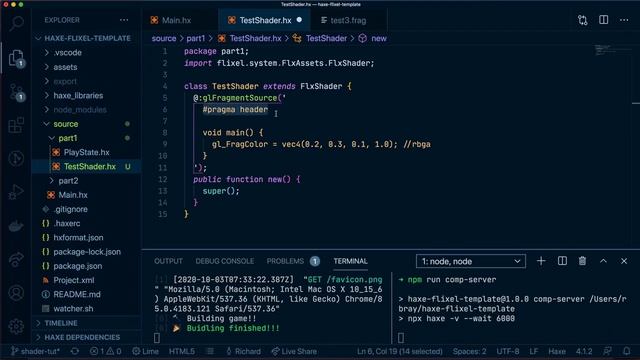Click unsaved dot on TestShader.hx tab

299,20
